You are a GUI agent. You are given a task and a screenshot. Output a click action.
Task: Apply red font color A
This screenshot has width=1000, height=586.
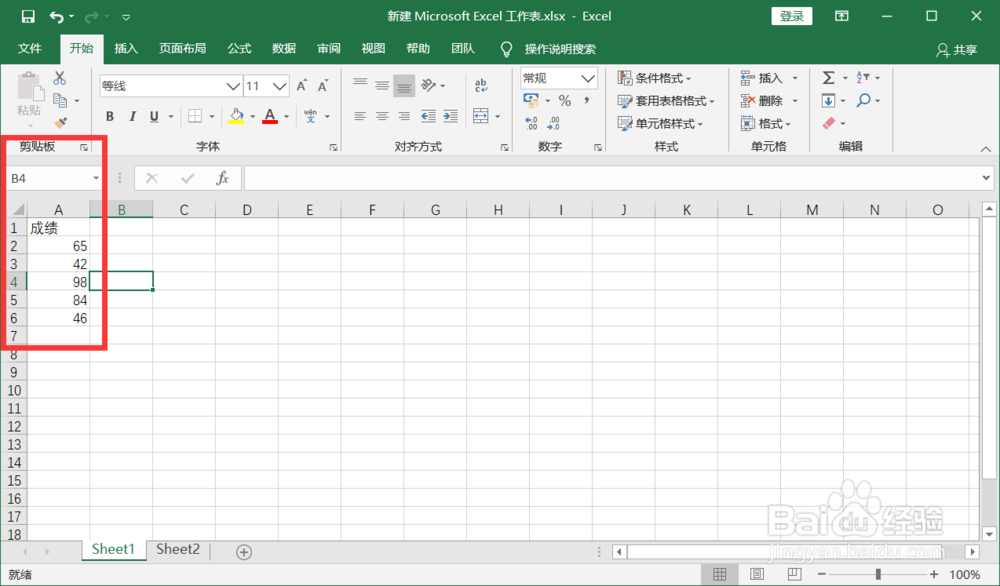(x=270, y=116)
